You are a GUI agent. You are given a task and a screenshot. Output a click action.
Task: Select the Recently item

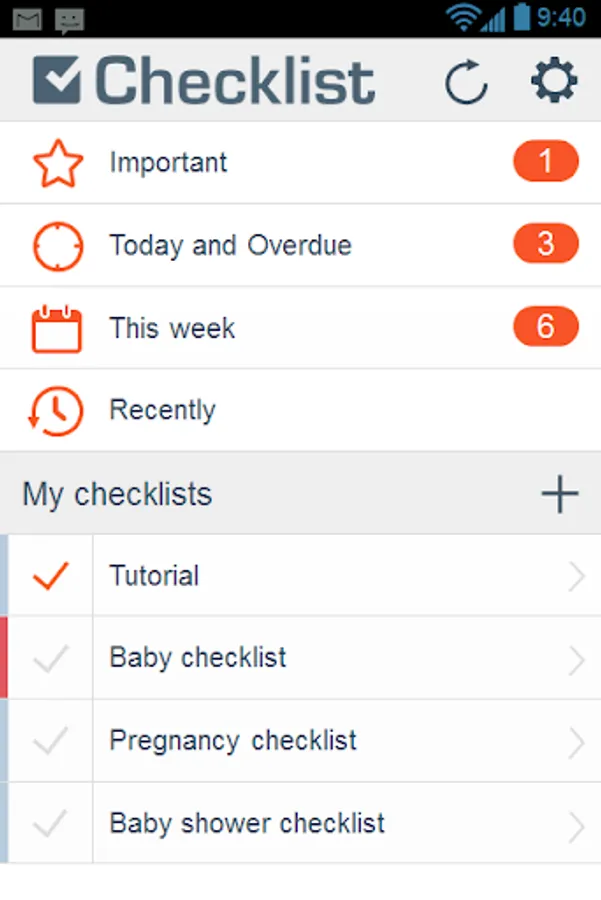pos(162,411)
